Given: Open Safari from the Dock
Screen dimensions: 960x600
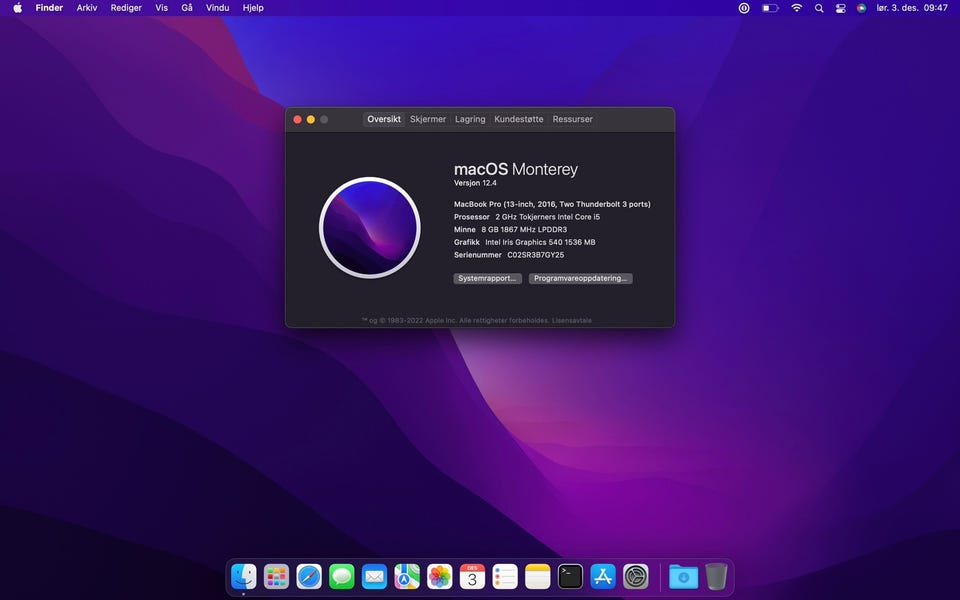Looking at the screenshot, I should 309,576.
